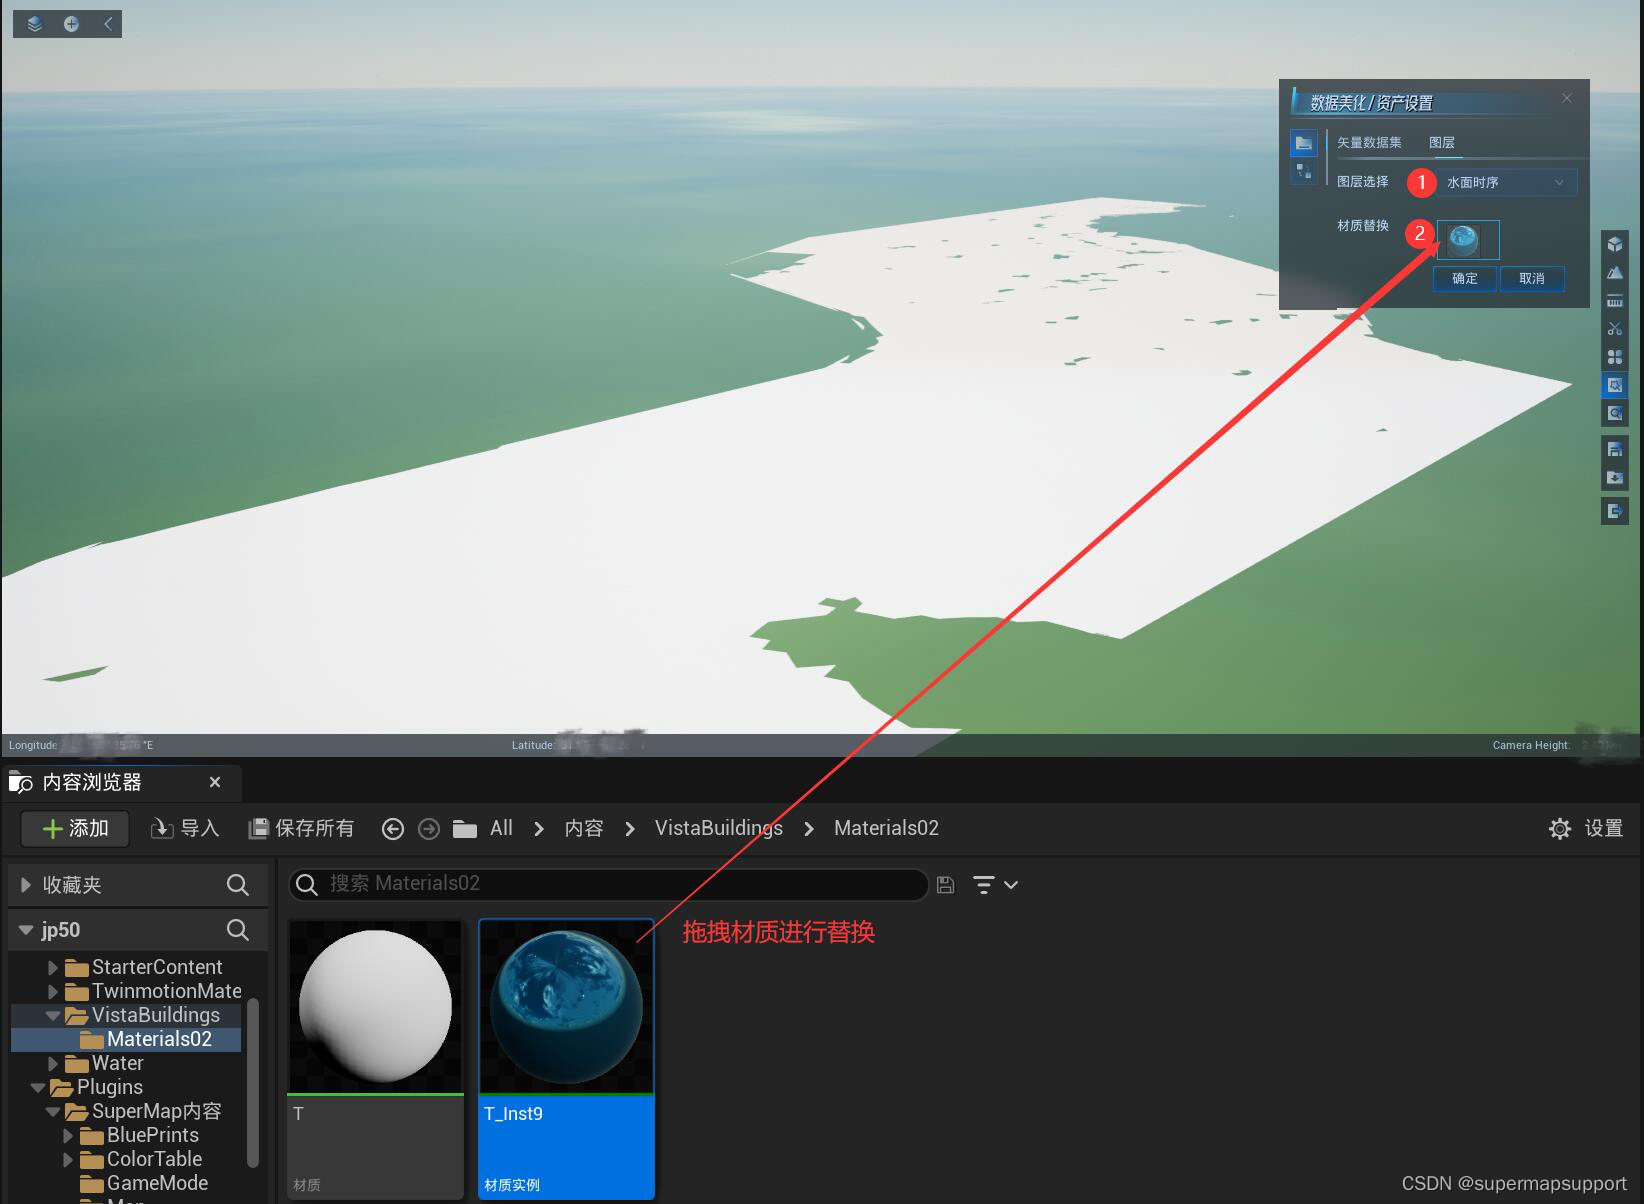Select the clipping scissors tool on right toolbar

tap(1615, 327)
